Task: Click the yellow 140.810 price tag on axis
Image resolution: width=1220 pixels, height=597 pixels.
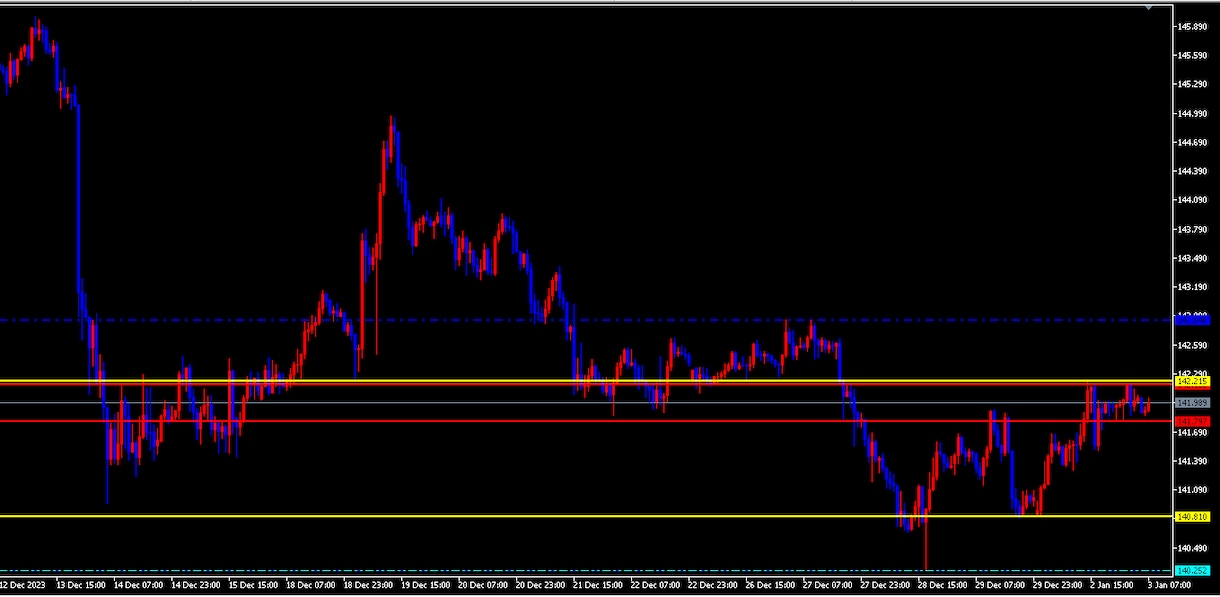Action: click(x=1193, y=517)
